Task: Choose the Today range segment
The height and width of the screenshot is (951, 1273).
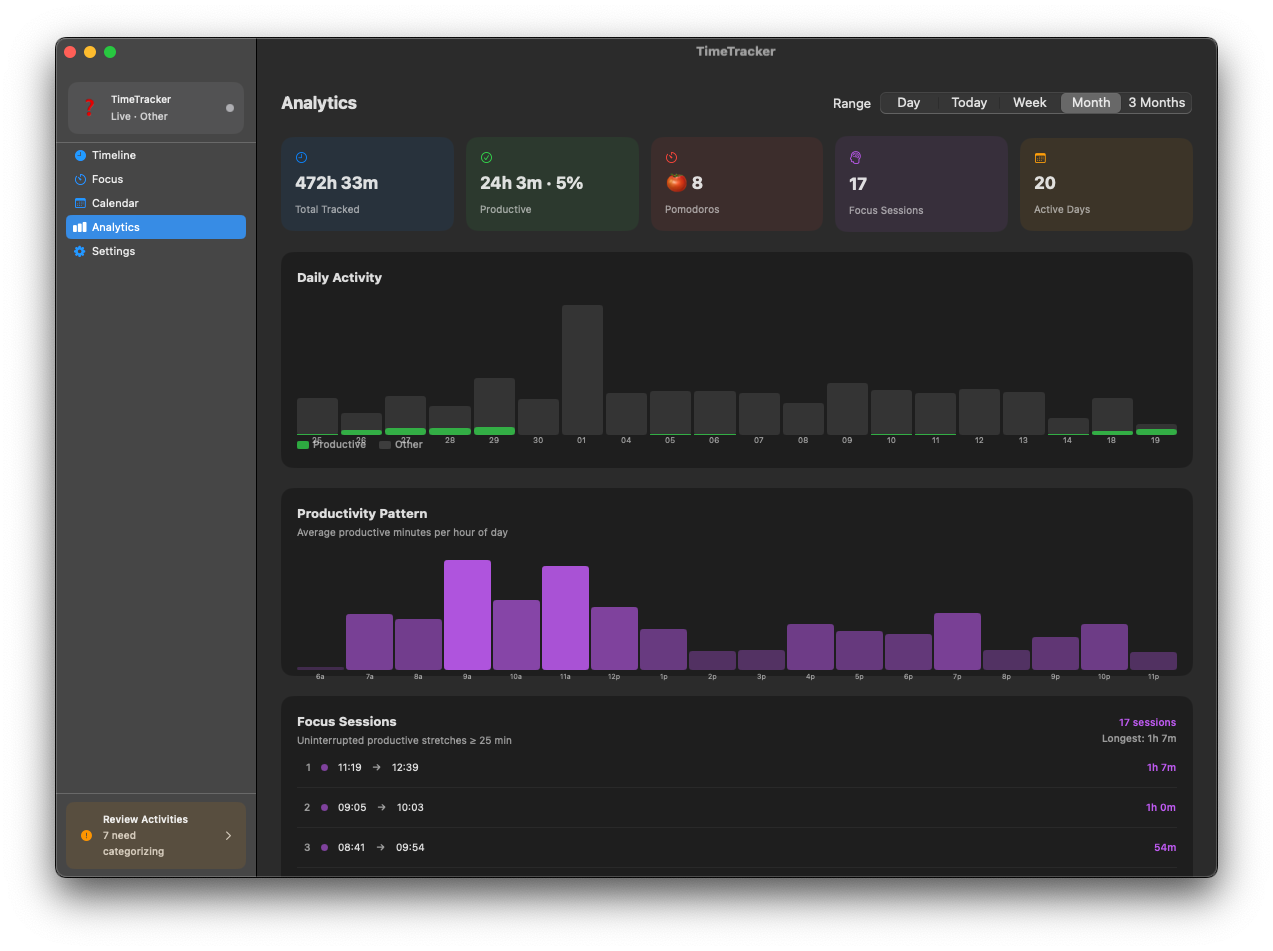Action: coord(969,103)
